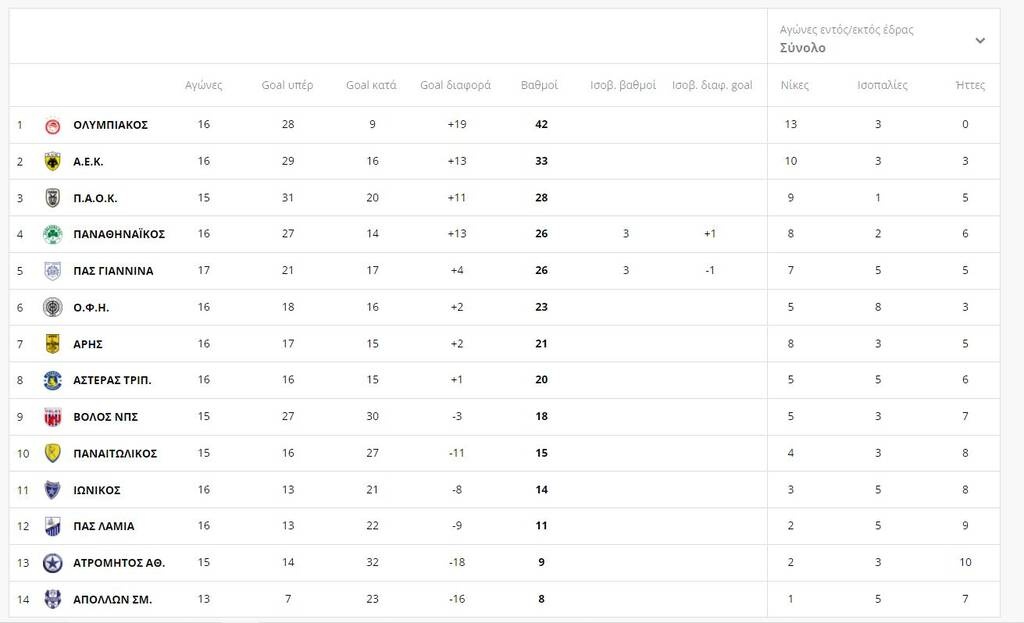Click the ΑΡΗΣ yellow team badge
The height and width of the screenshot is (623, 1024).
point(52,344)
